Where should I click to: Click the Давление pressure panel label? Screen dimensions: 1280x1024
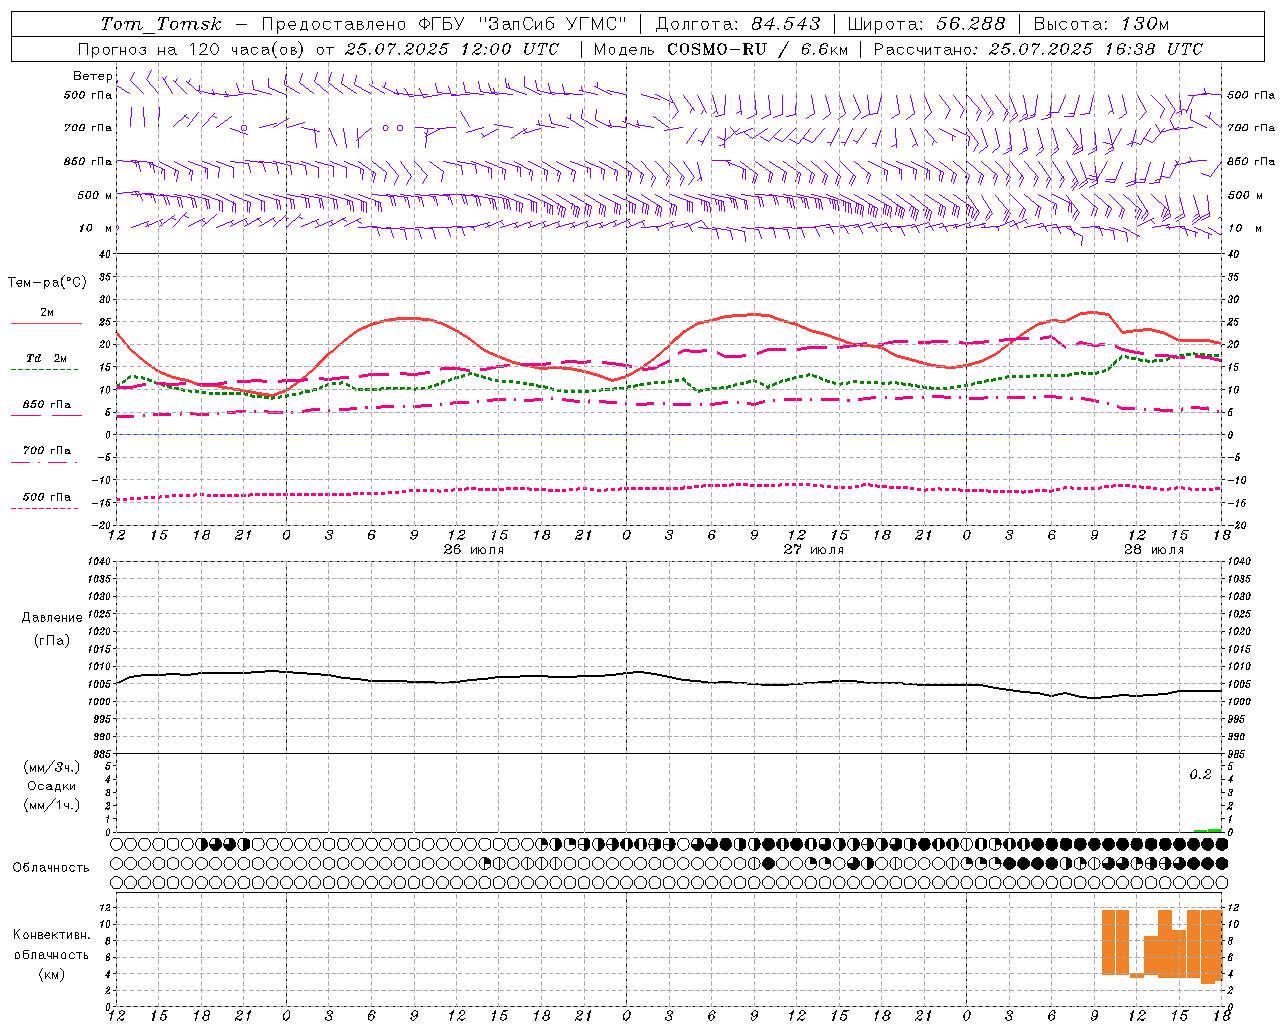tap(52, 618)
